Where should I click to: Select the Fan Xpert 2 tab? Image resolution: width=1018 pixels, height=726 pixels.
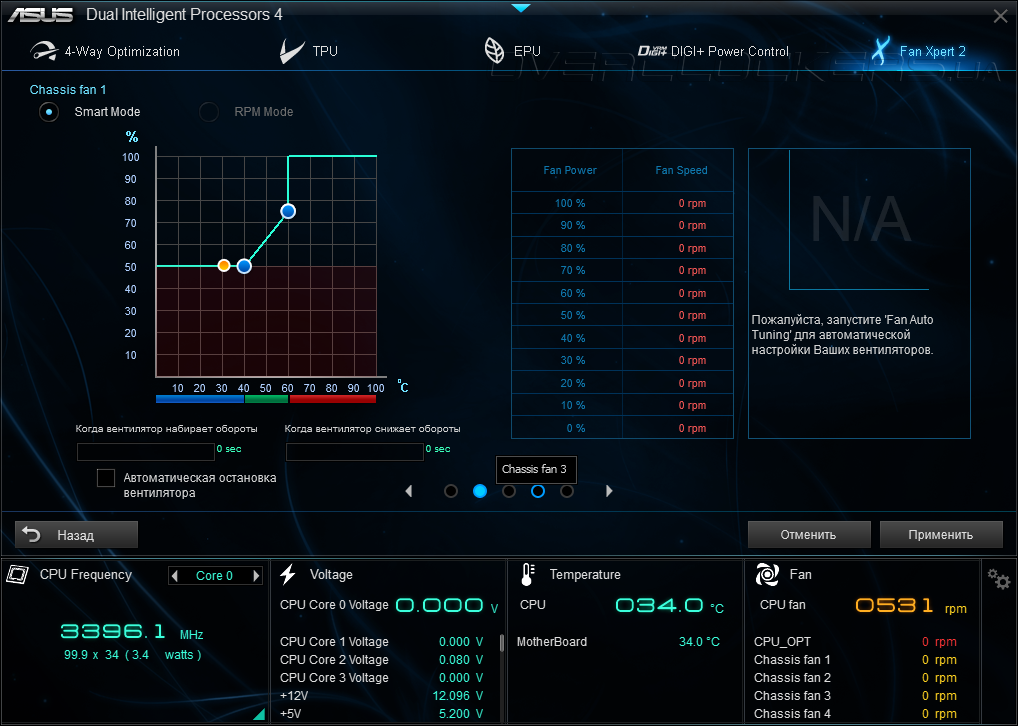(918, 51)
